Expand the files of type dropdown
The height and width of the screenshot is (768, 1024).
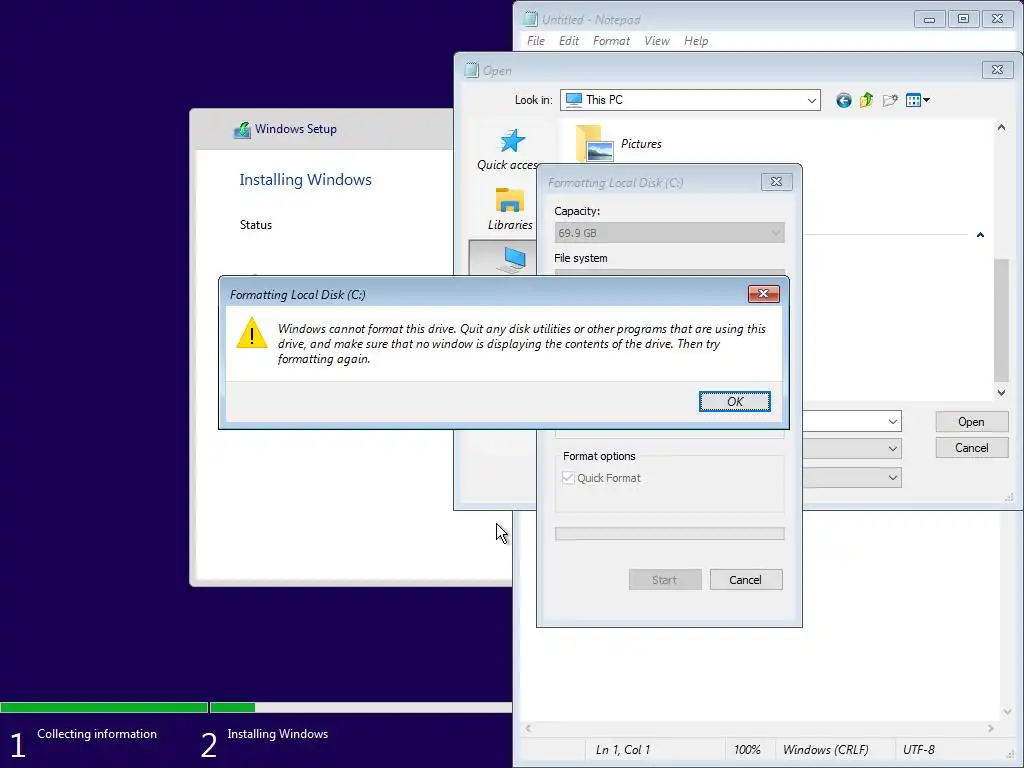892,449
